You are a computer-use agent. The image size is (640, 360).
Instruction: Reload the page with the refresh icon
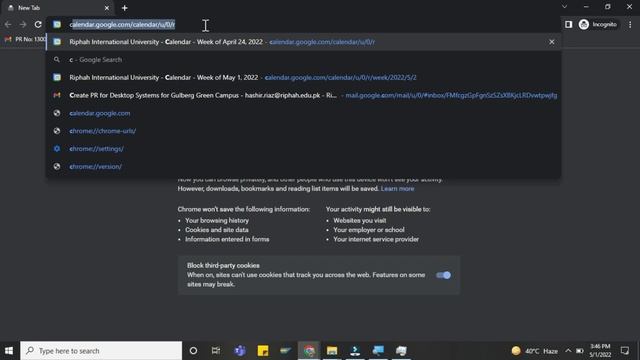(x=38, y=24)
